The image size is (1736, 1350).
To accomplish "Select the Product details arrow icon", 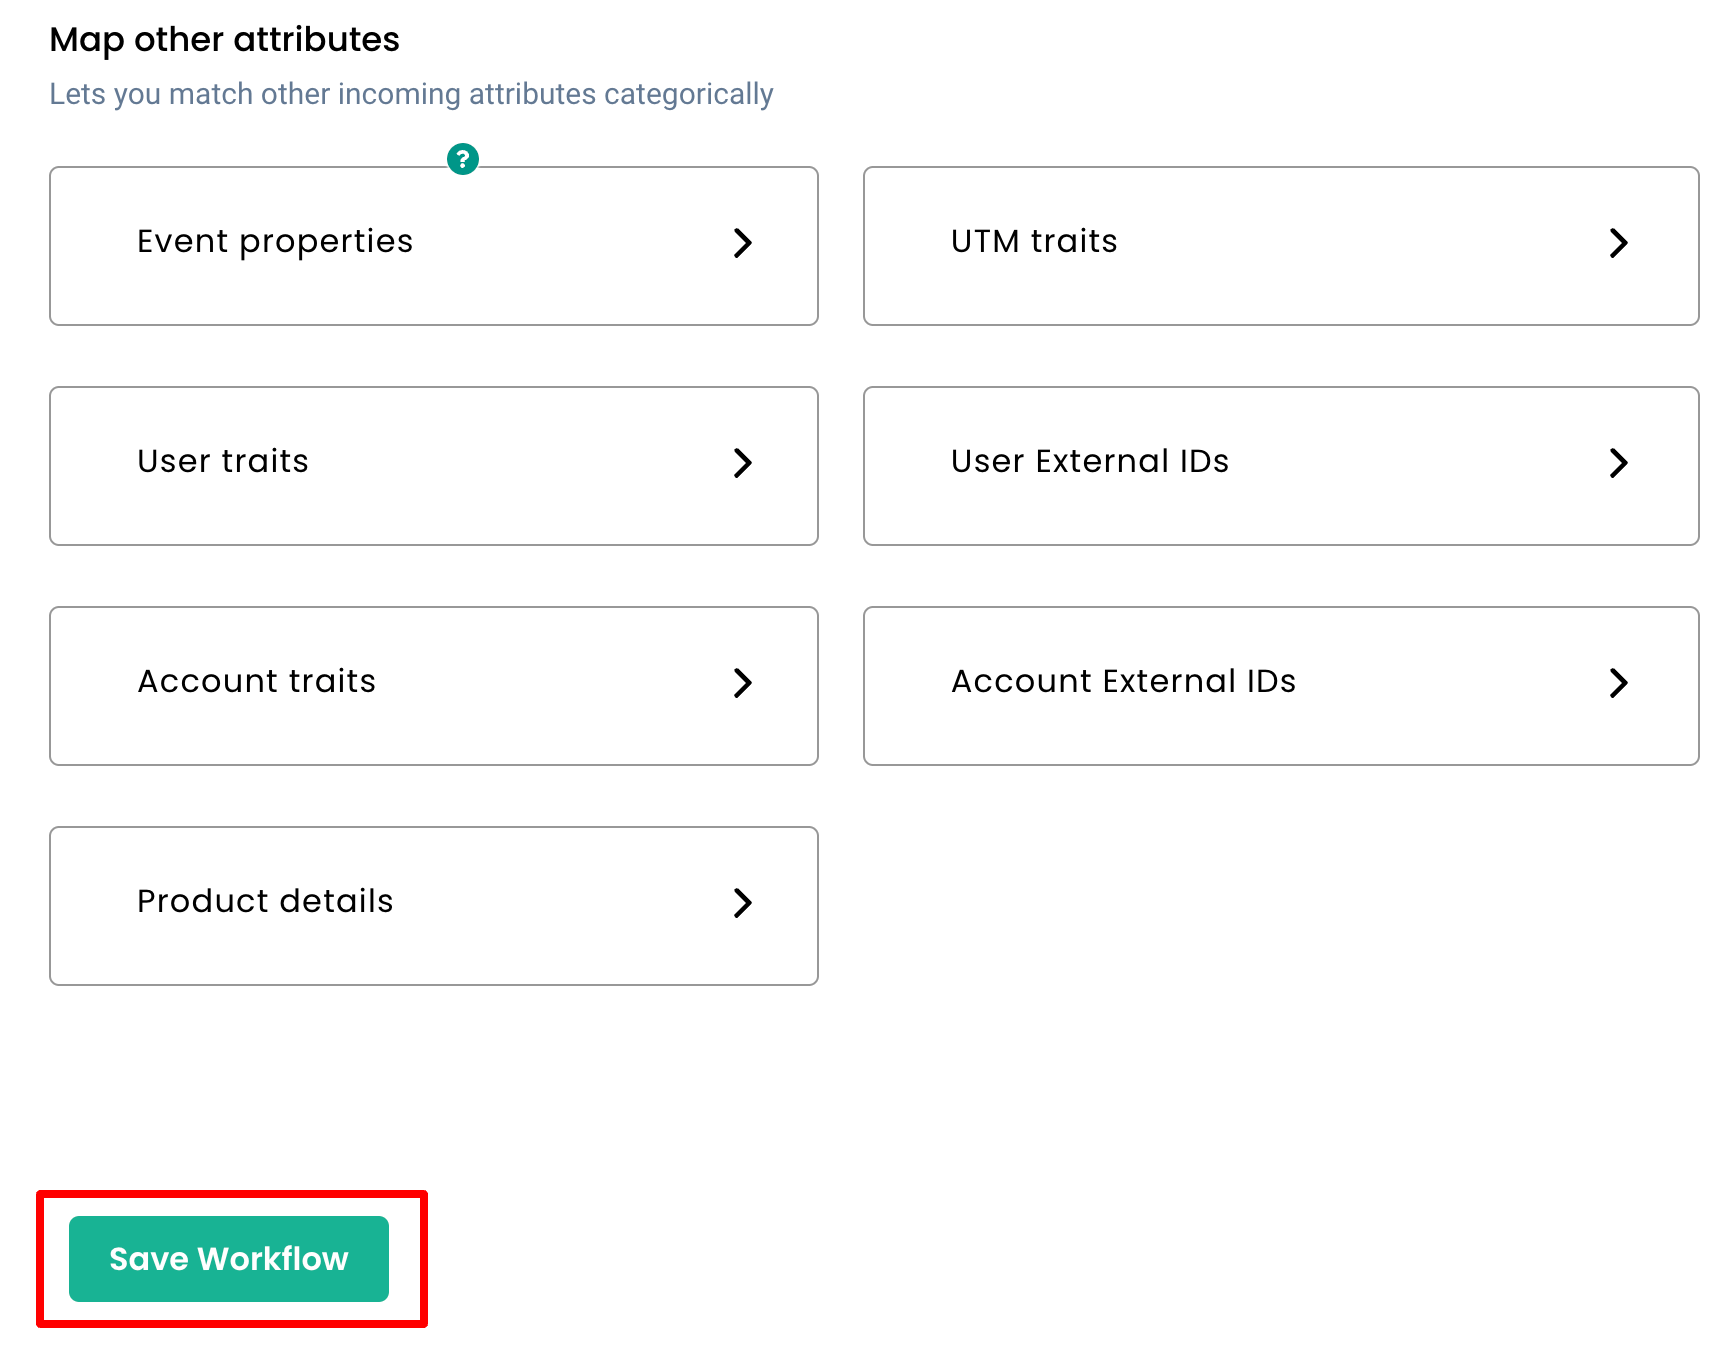I will [x=743, y=904].
